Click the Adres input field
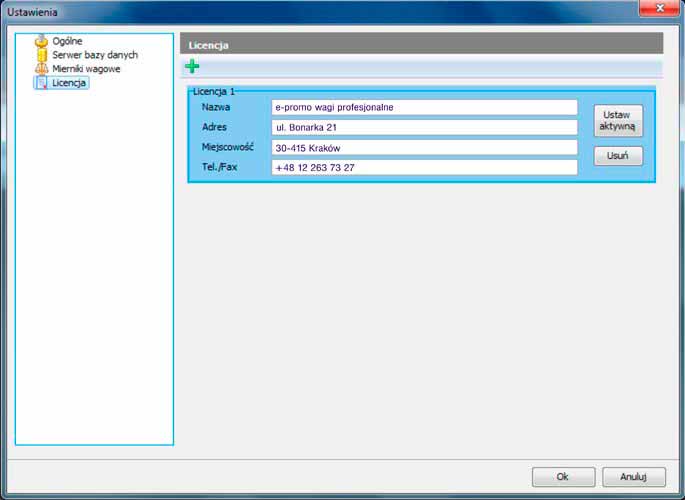This screenshot has height=500, width=685. (424, 128)
